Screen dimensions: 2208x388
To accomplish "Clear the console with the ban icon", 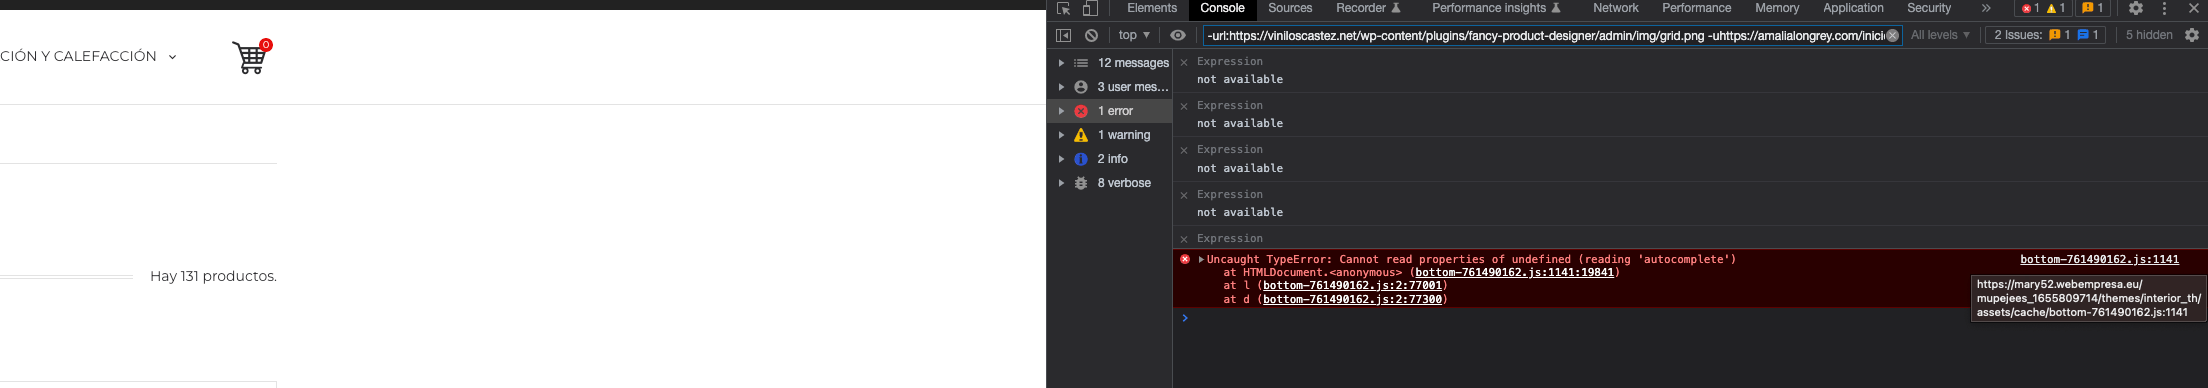I will (x=1091, y=35).
